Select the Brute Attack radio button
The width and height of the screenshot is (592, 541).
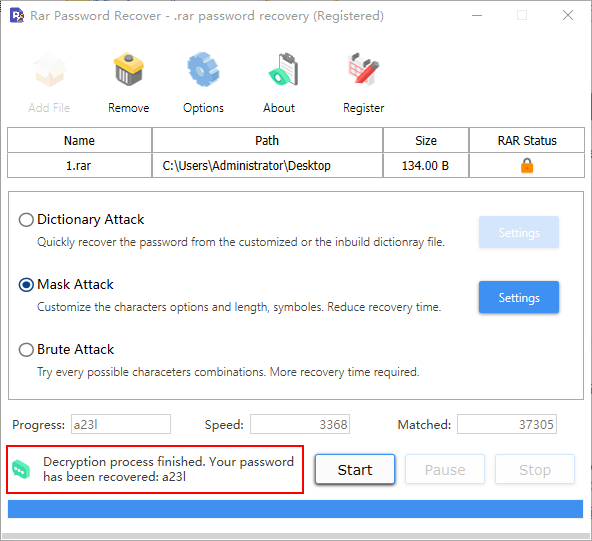point(26,350)
